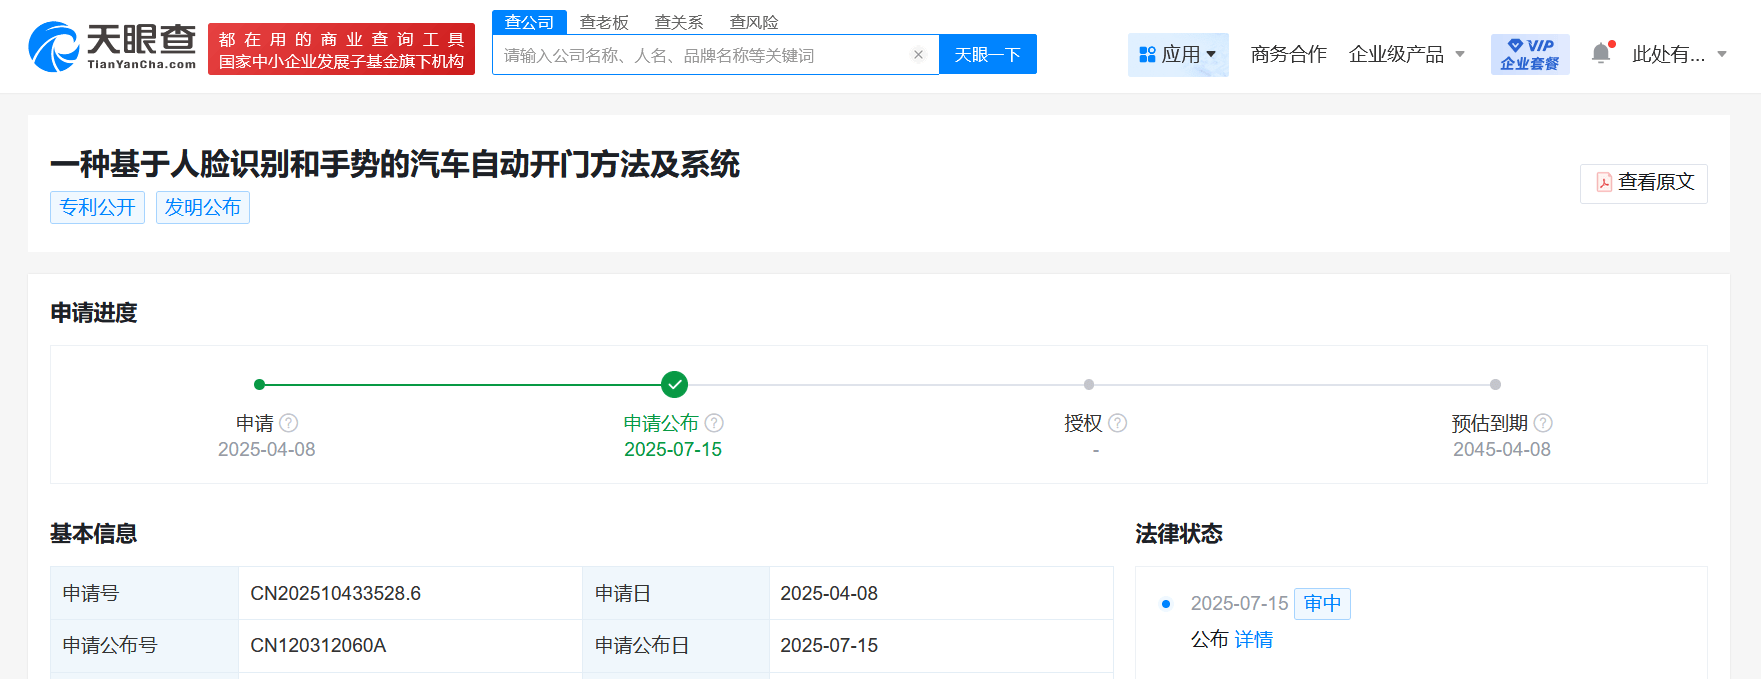
Task: Open the VIP 企业套餐 badge
Action: tap(1530, 54)
